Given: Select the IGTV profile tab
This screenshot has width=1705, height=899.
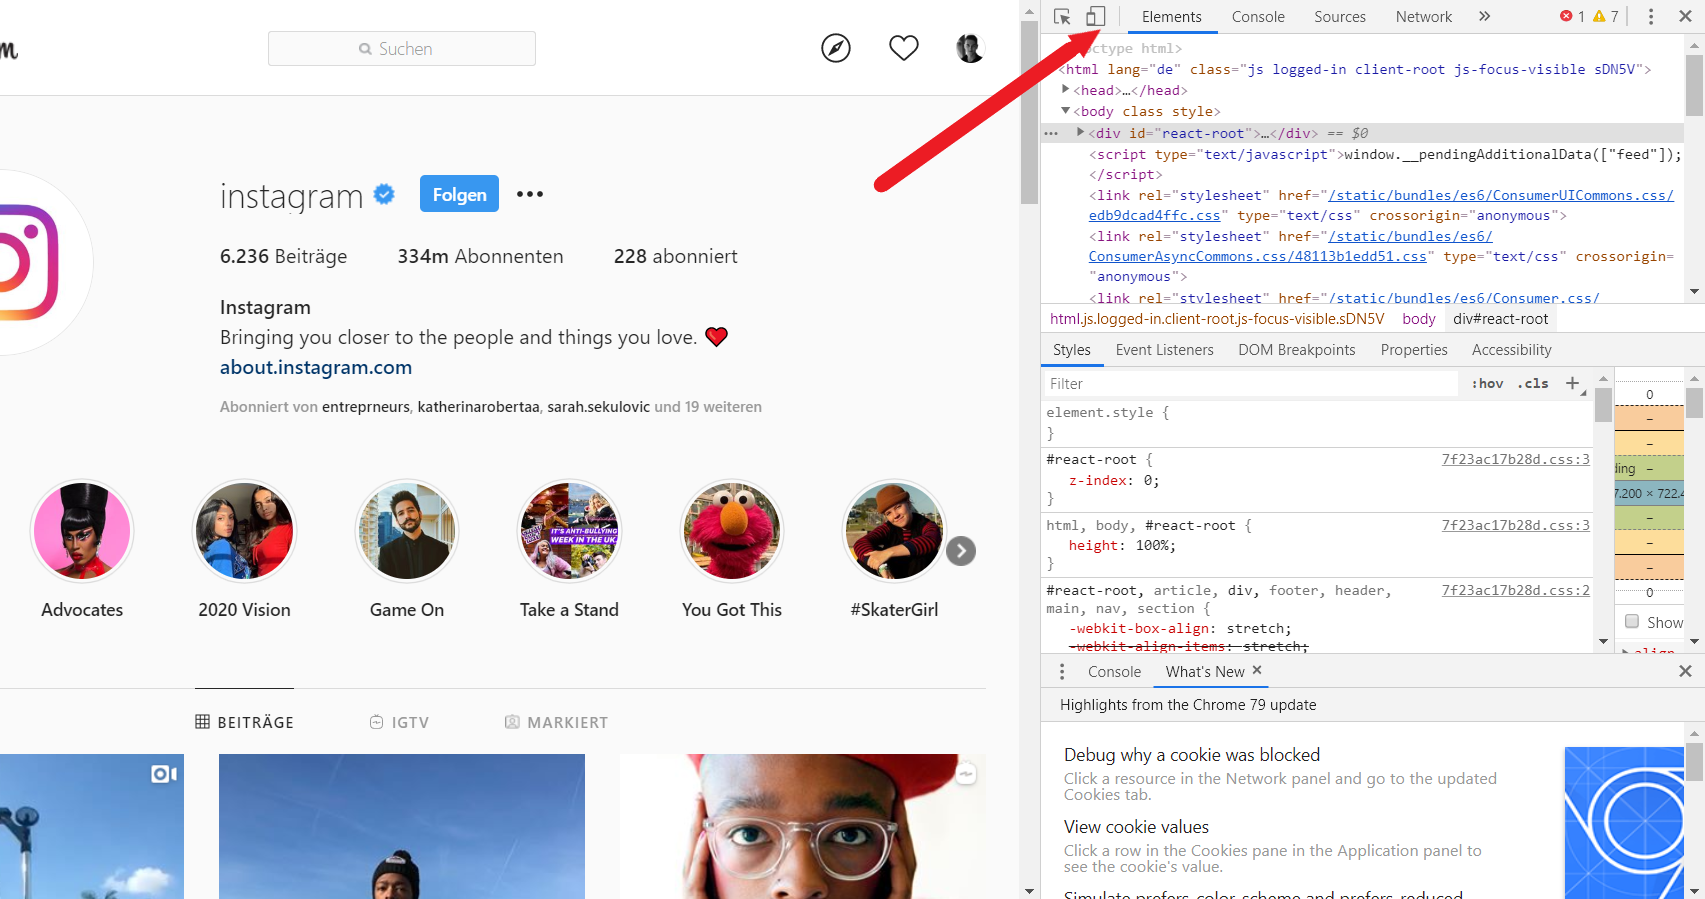Looking at the screenshot, I should tap(399, 722).
